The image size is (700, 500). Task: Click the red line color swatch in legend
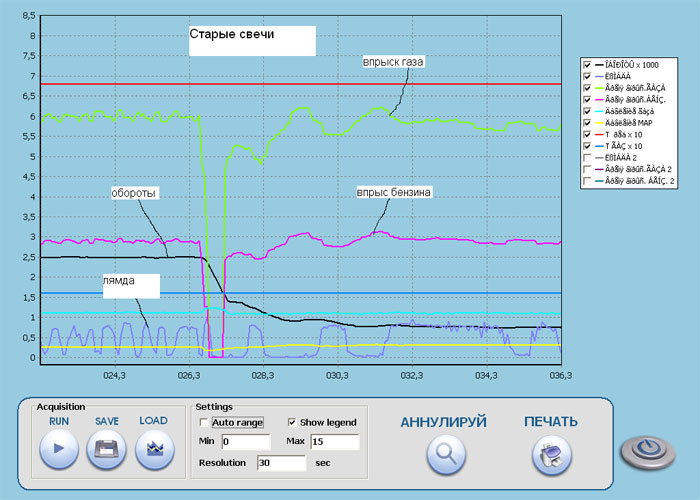pos(599,134)
